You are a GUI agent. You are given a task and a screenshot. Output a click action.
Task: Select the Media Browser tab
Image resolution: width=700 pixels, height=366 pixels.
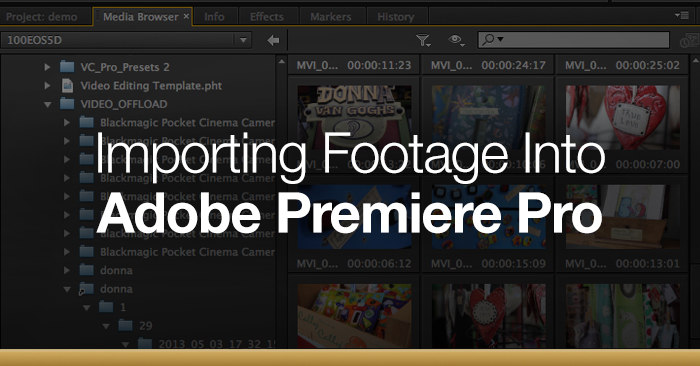[140, 17]
